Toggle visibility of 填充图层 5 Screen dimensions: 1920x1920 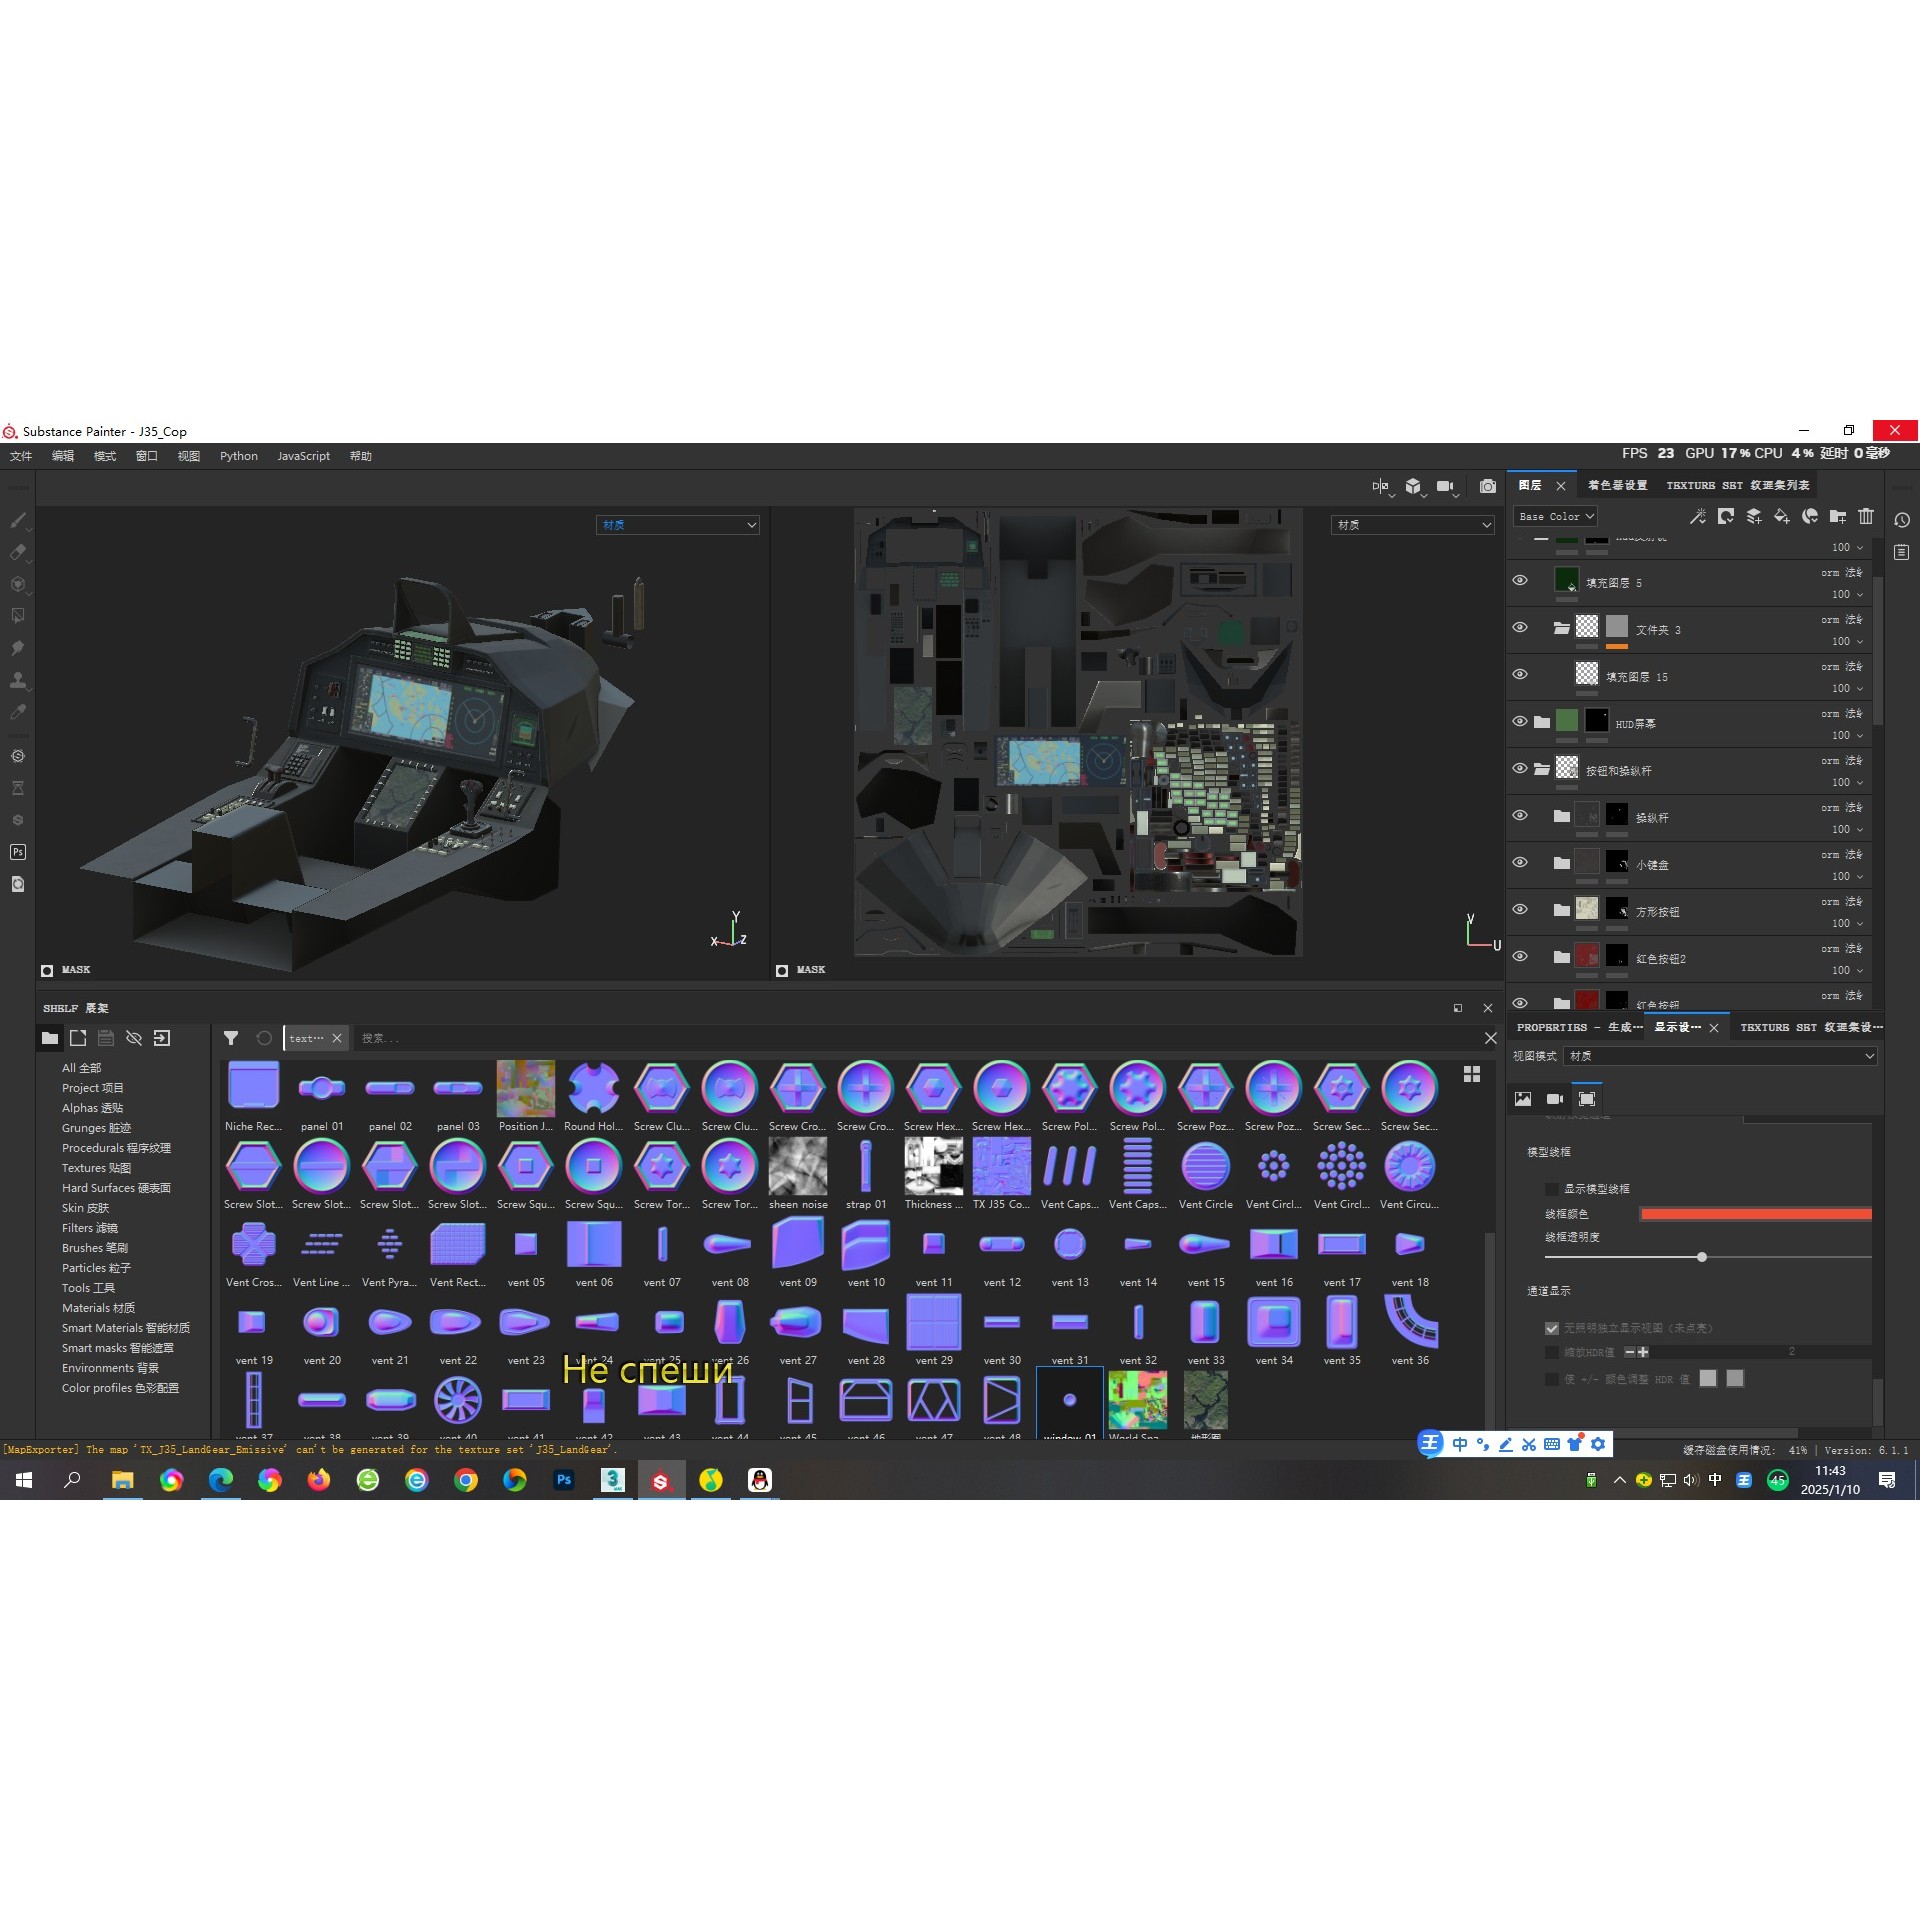1520,580
